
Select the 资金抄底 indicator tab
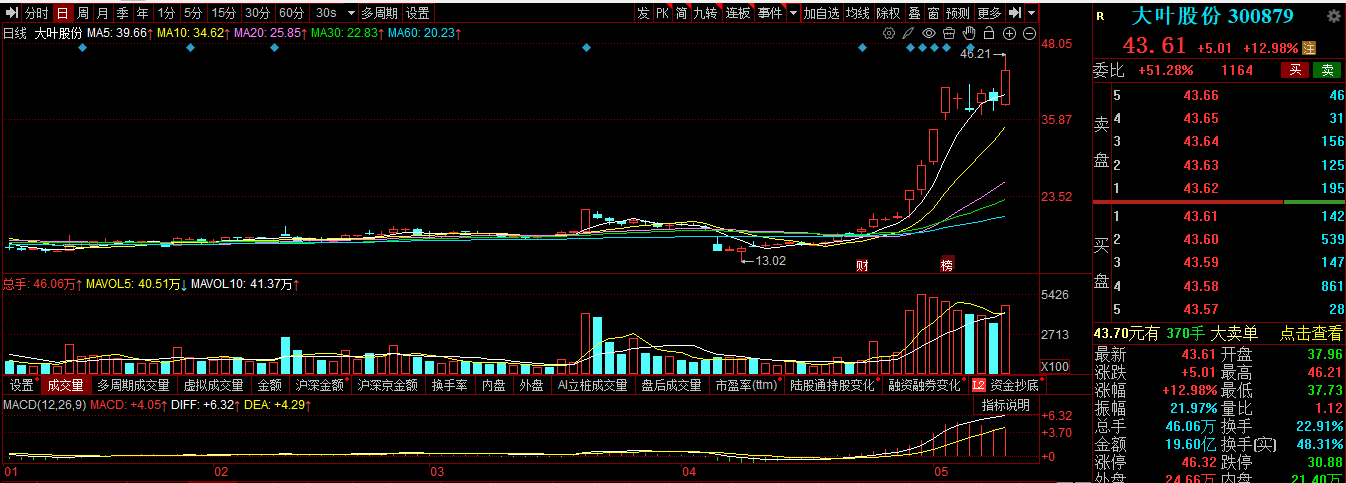coord(1016,385)
